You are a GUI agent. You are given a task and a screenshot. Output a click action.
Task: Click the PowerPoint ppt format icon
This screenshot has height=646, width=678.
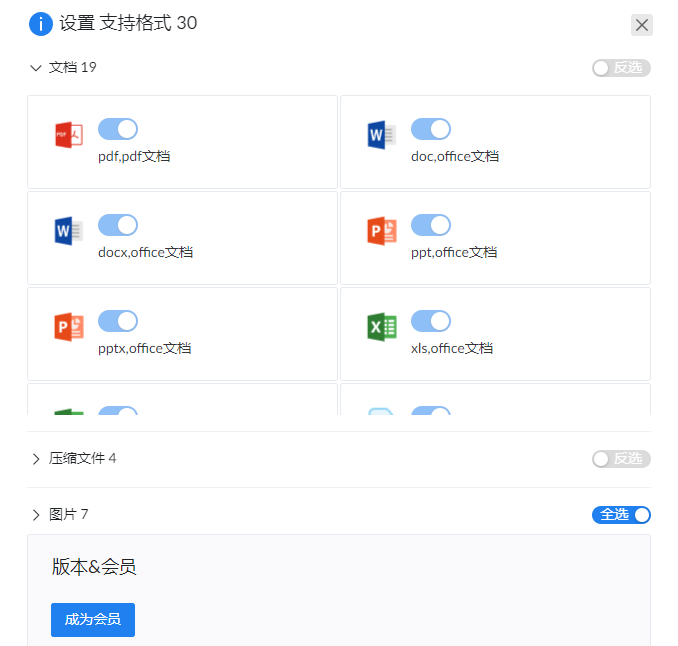pos(382,230)
